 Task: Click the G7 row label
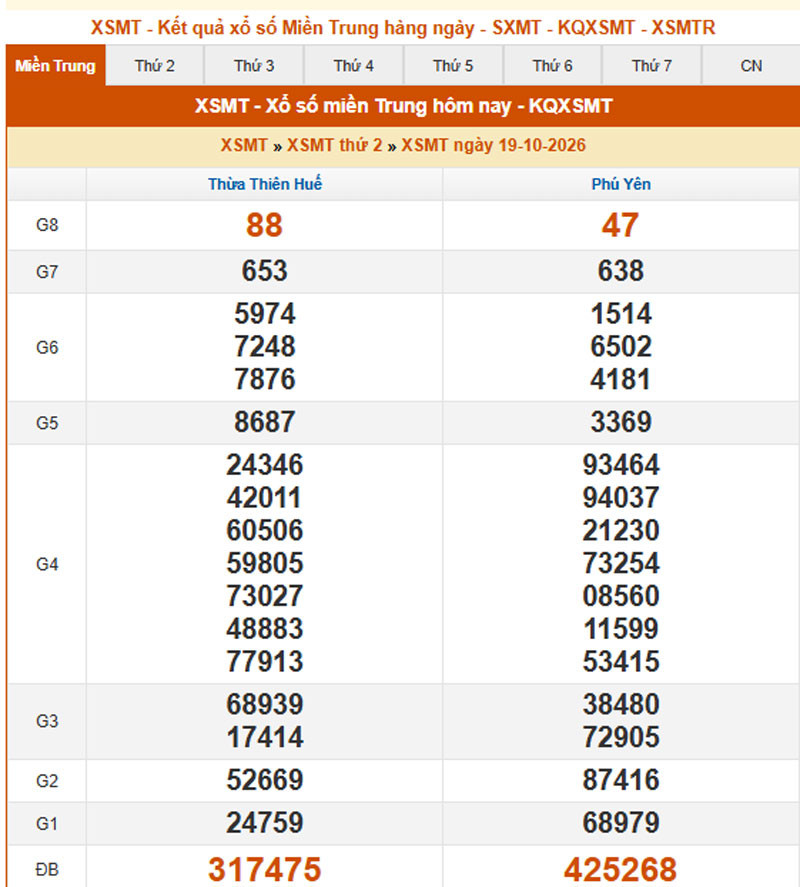pyautogui.click(x=47, y=272)
